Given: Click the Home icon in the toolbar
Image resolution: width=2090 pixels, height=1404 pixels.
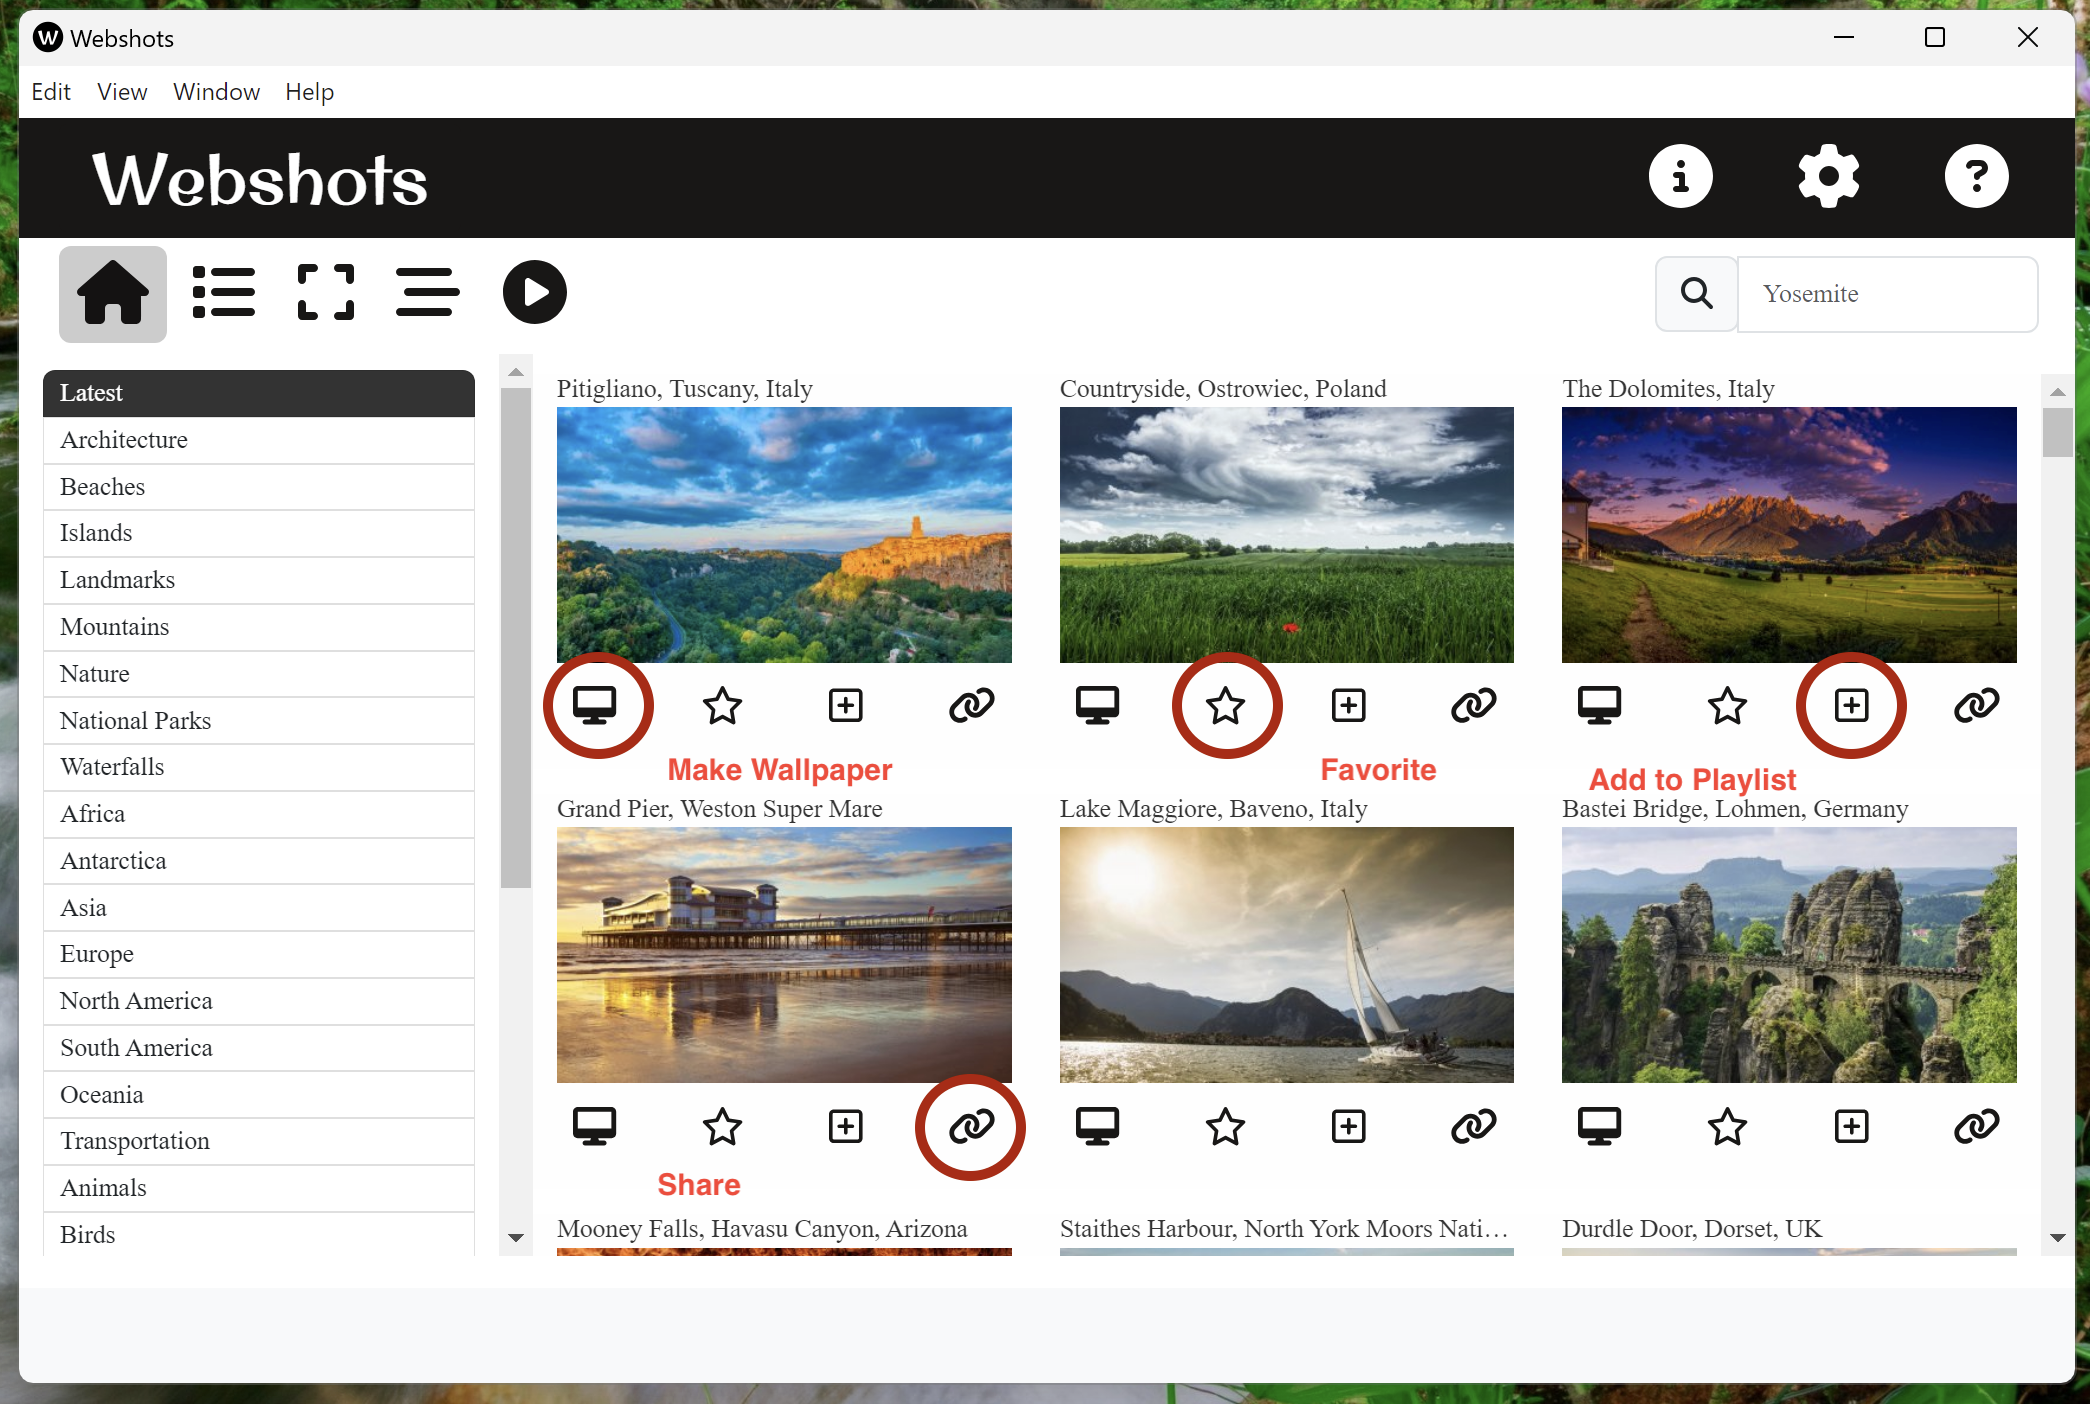Looking at the screenshot, I should click(x=112, y=293).
